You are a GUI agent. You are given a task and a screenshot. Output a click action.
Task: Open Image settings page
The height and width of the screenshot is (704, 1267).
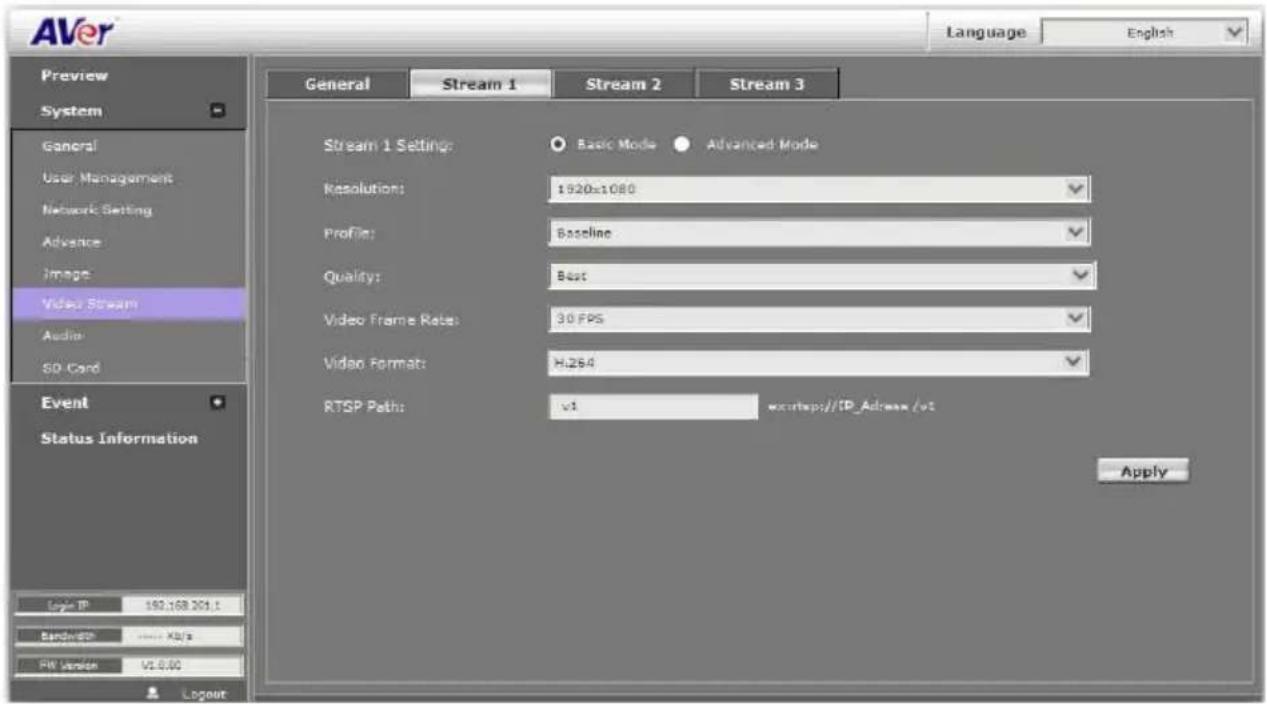click(x=66, y=273)
